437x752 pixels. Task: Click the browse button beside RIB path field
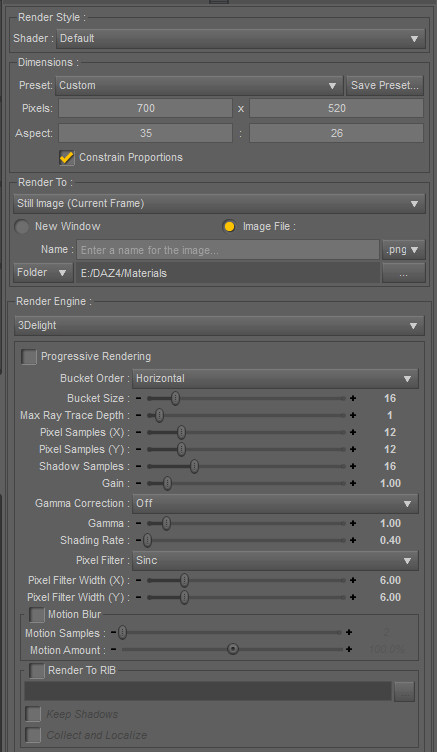(404, 691)
